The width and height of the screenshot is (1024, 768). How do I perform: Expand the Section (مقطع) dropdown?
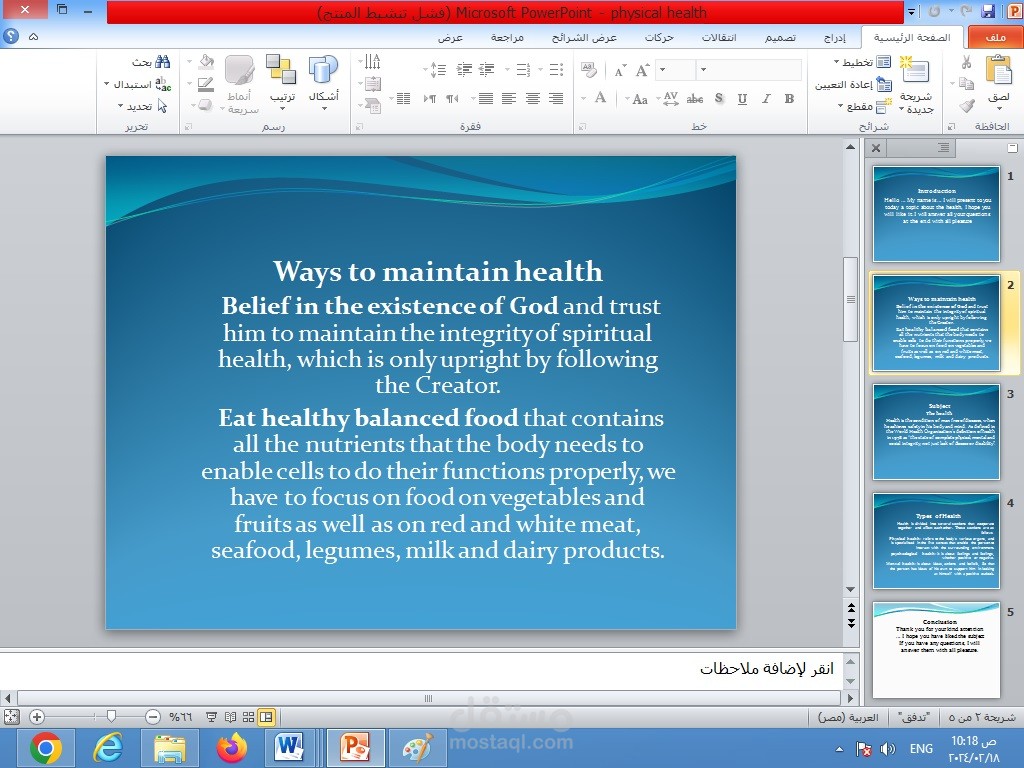(840, 106)
